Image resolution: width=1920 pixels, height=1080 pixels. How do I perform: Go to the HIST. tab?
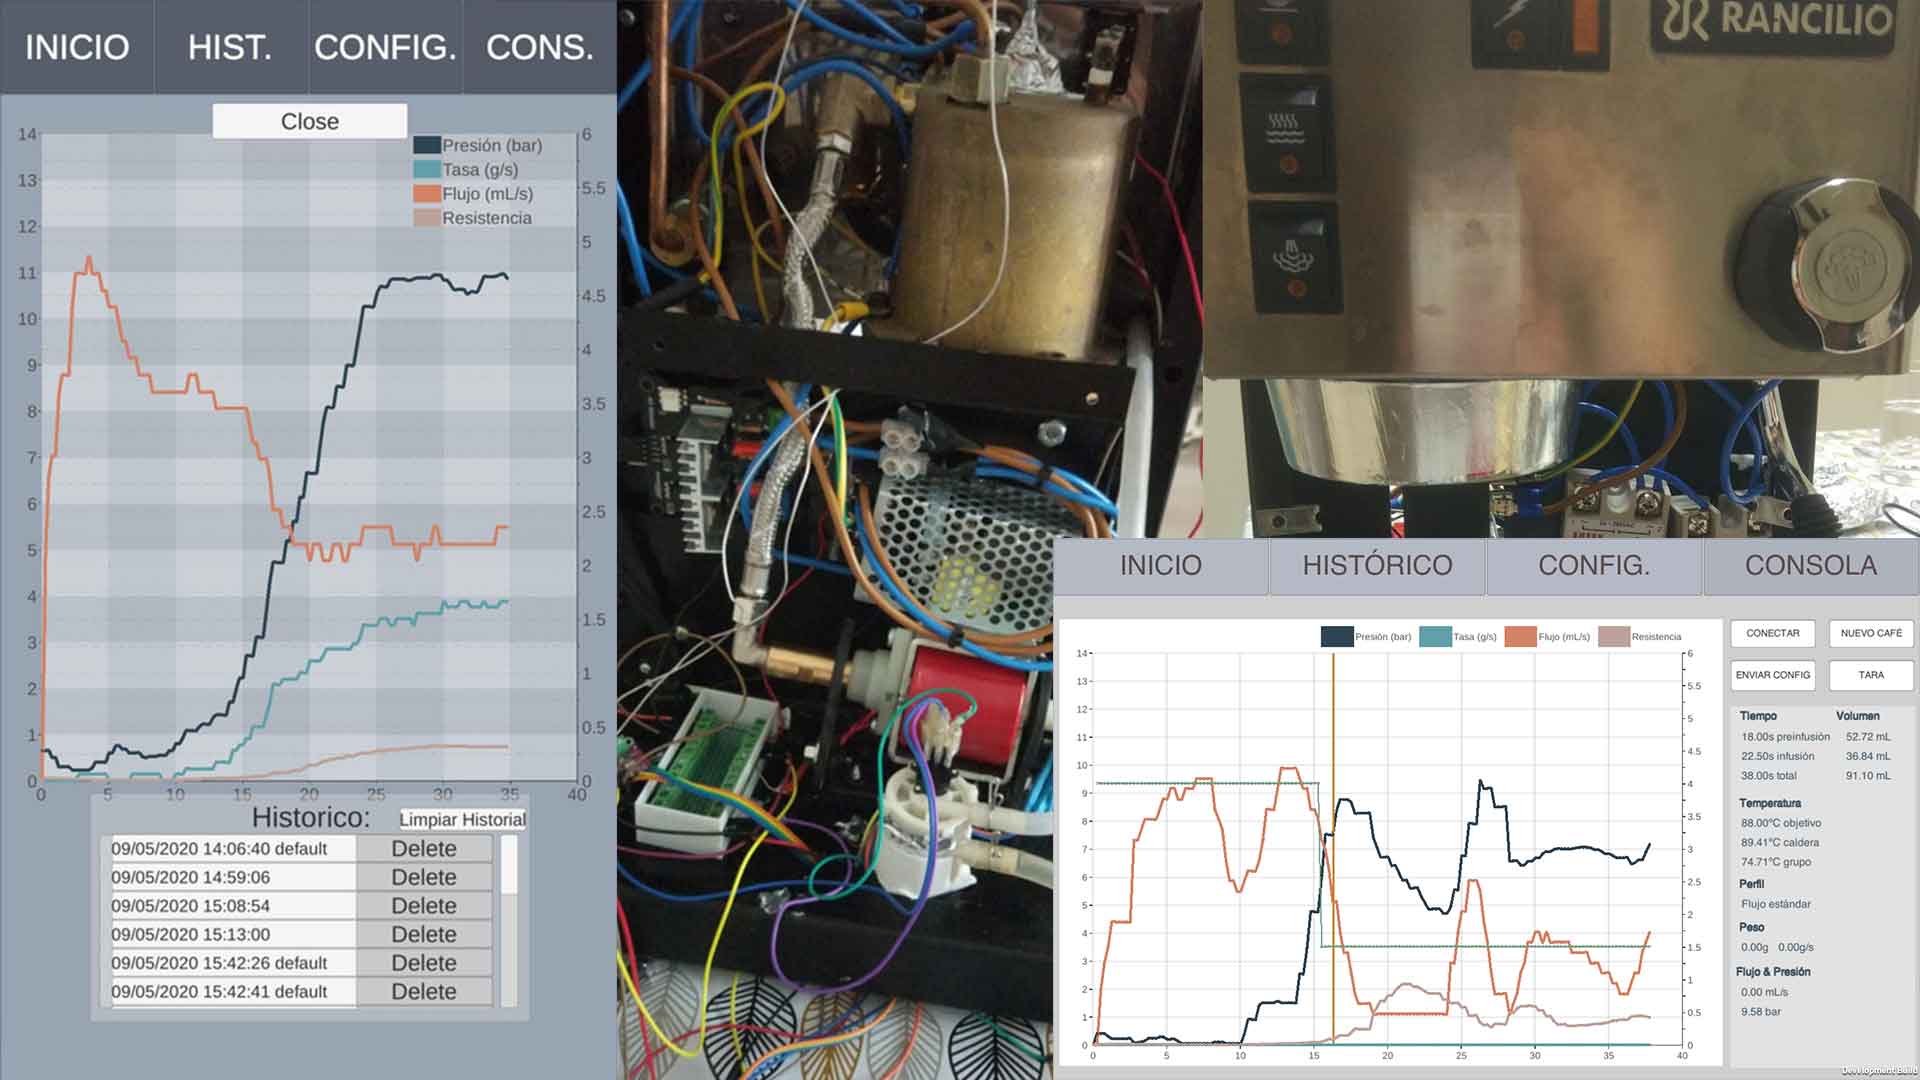tap(230, 47)
